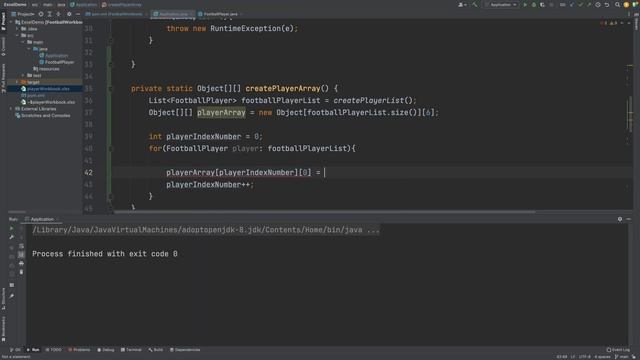
Task: Pin the Run tab
Action: 11,296
